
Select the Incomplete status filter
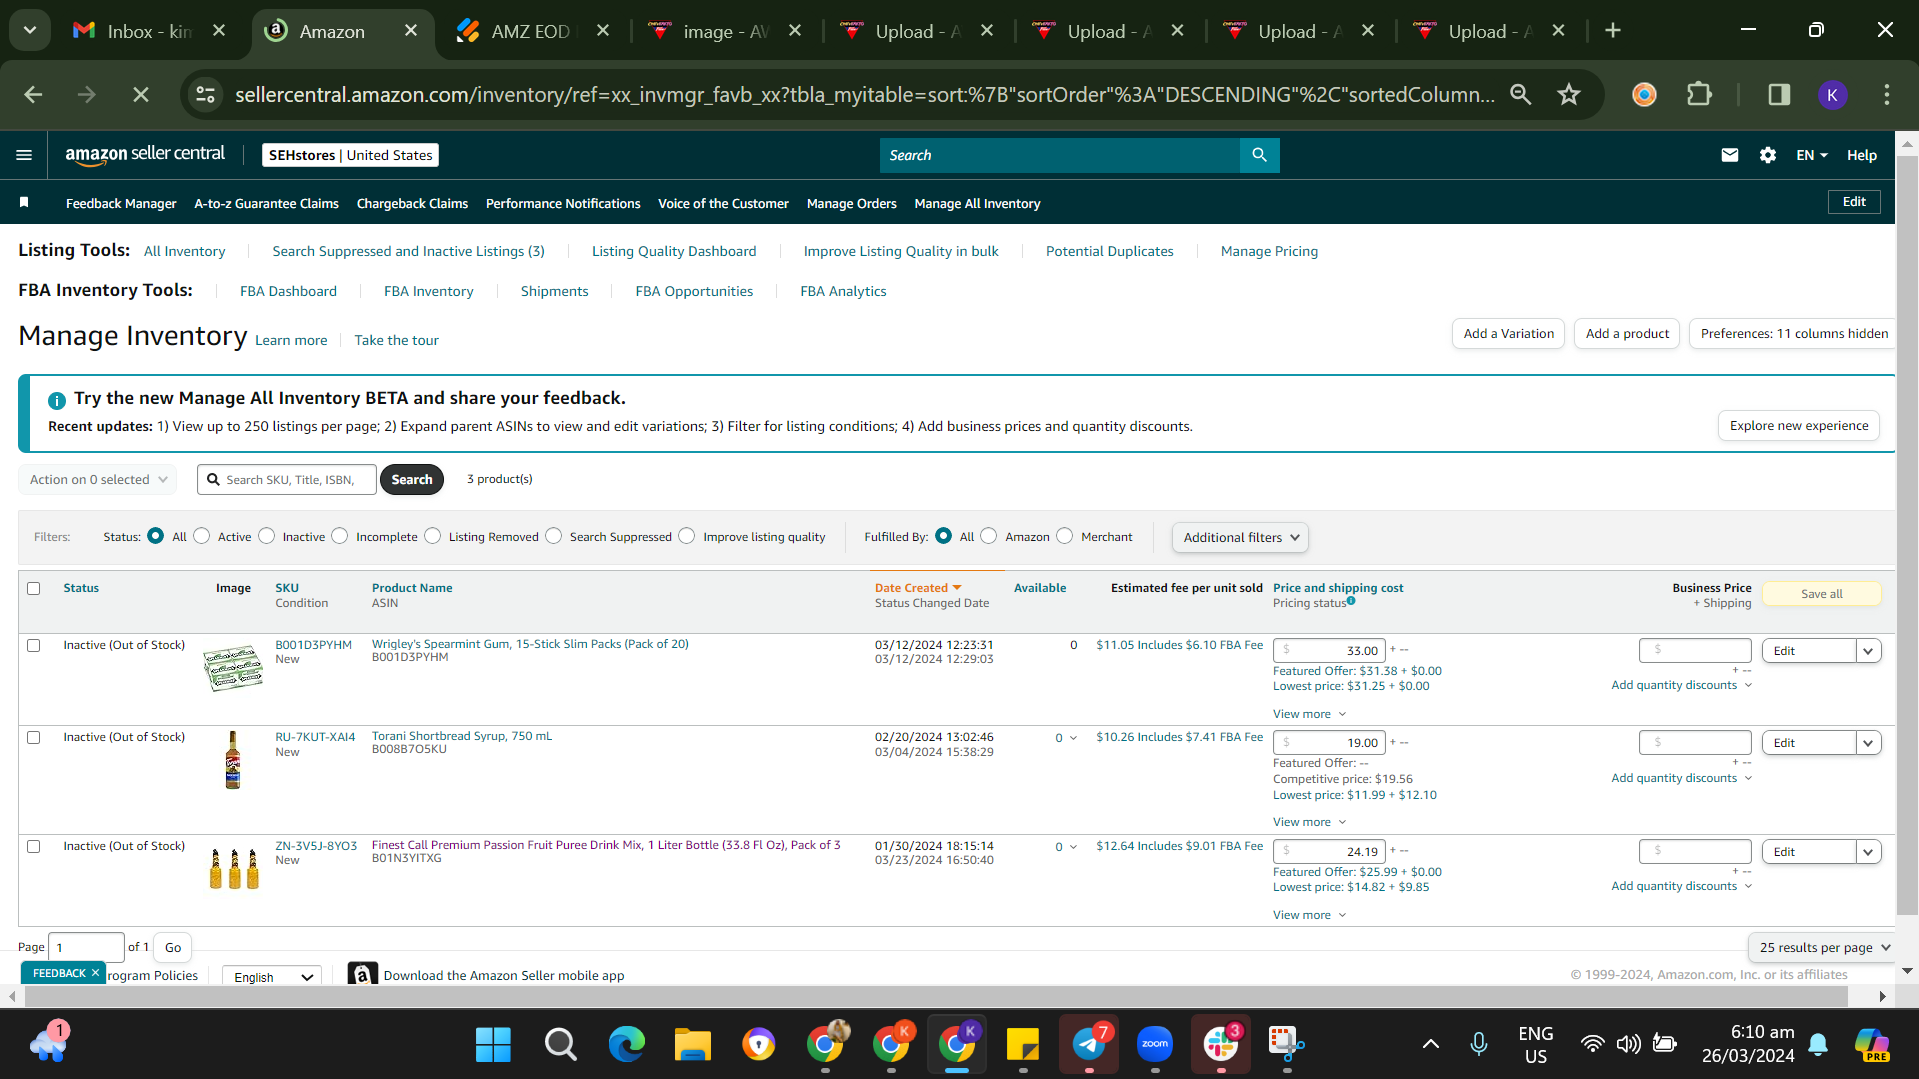(x=340, y=536)
